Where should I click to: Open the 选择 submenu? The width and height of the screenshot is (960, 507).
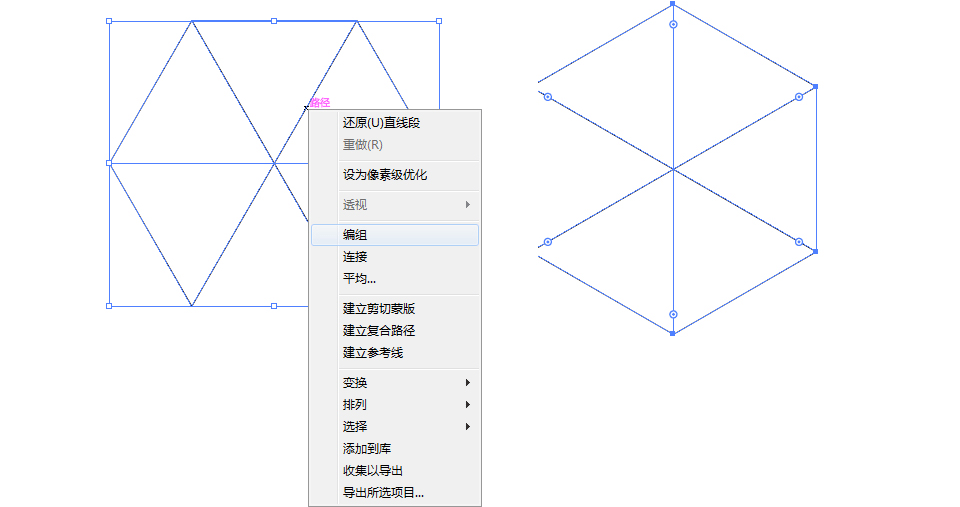click(395, 427)
